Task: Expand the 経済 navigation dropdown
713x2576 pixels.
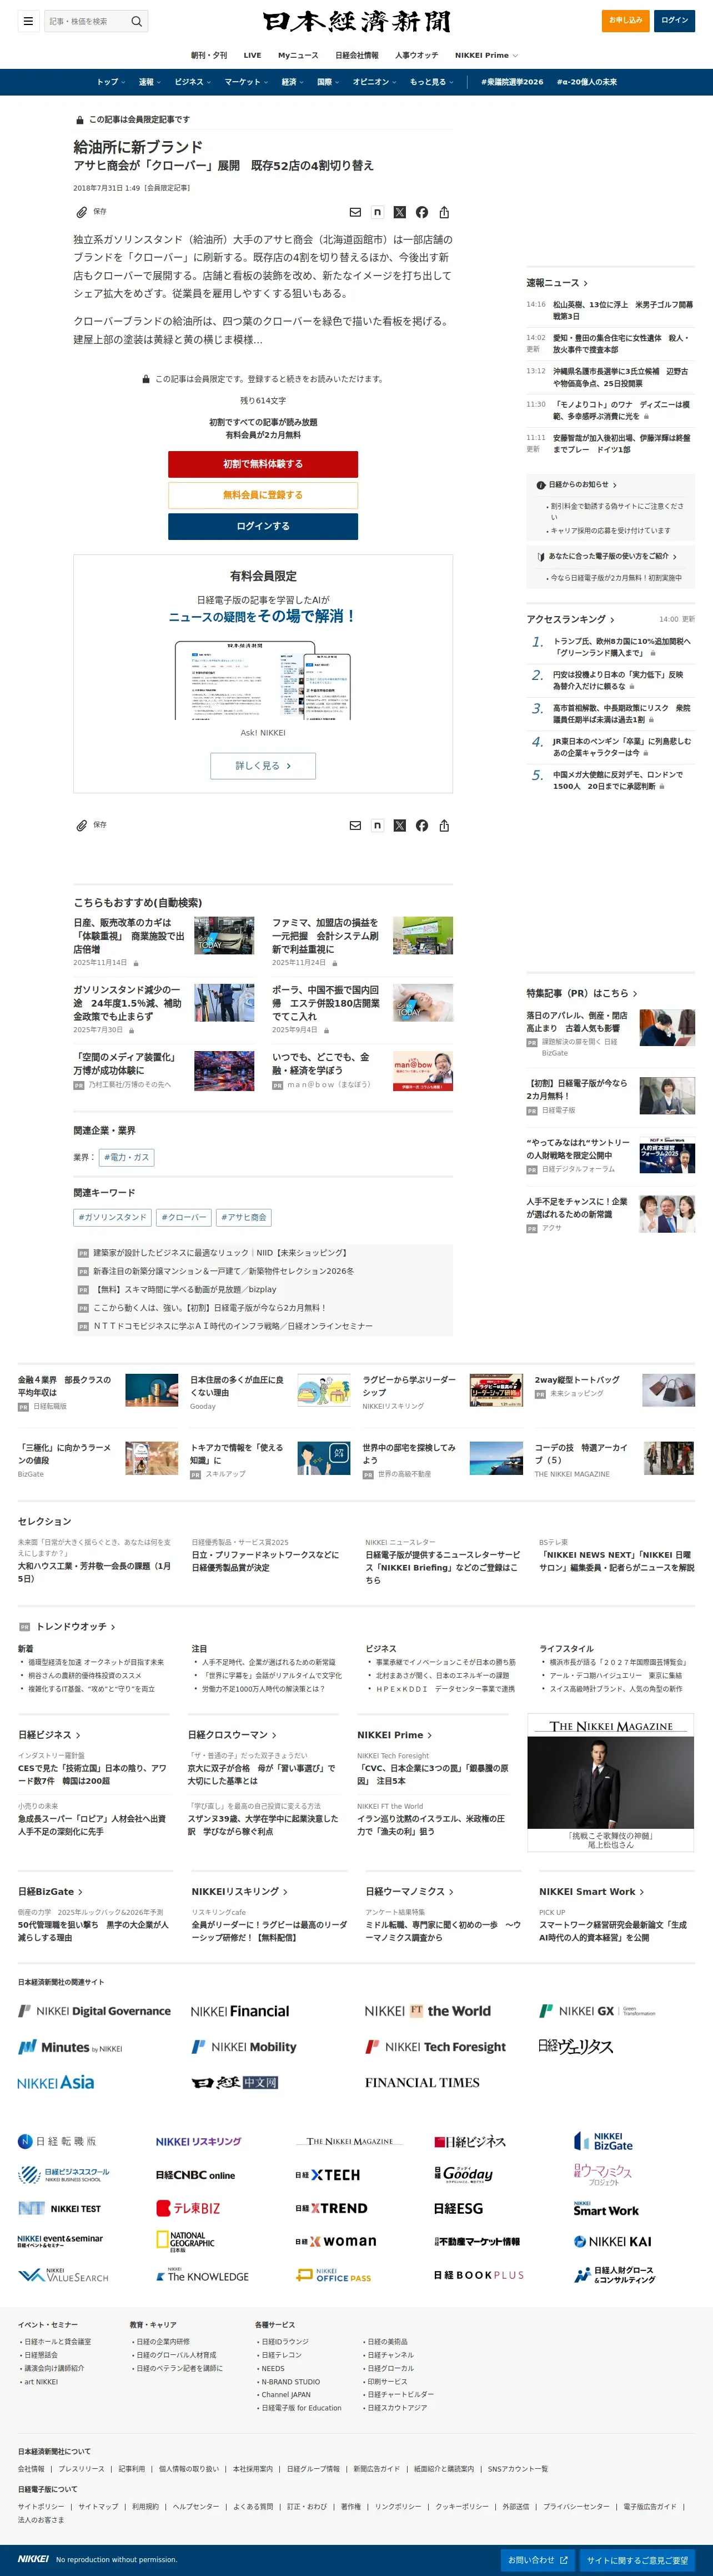Action: click(x=292, y=82)
